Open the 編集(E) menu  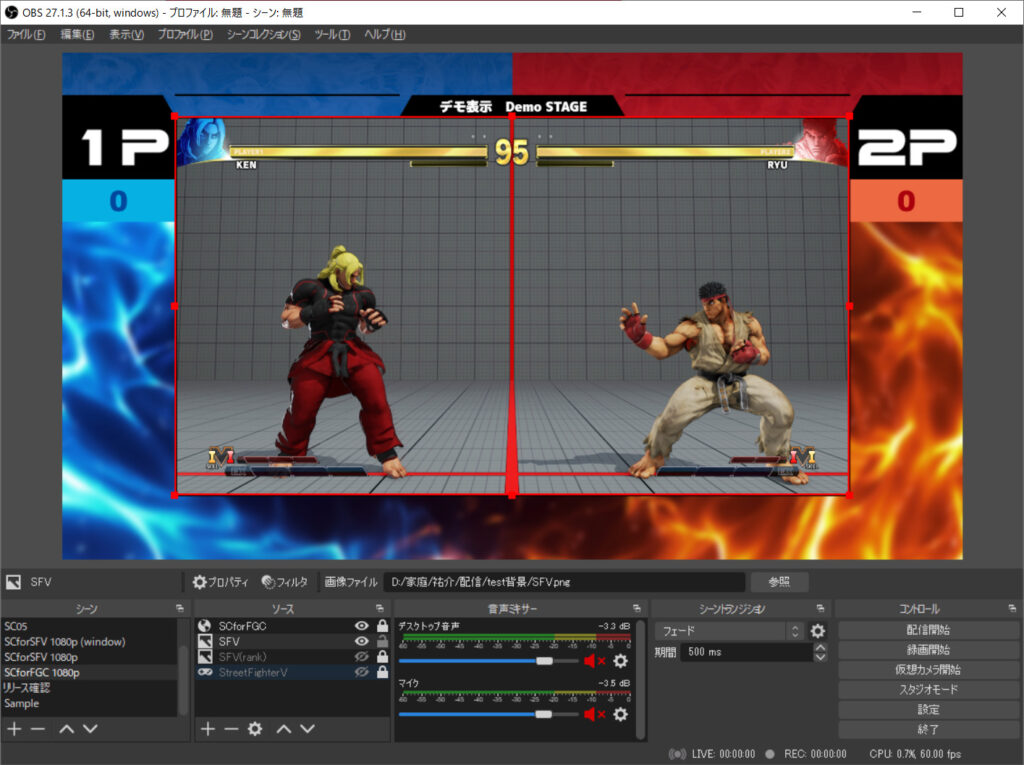click(x=77, y=35)
